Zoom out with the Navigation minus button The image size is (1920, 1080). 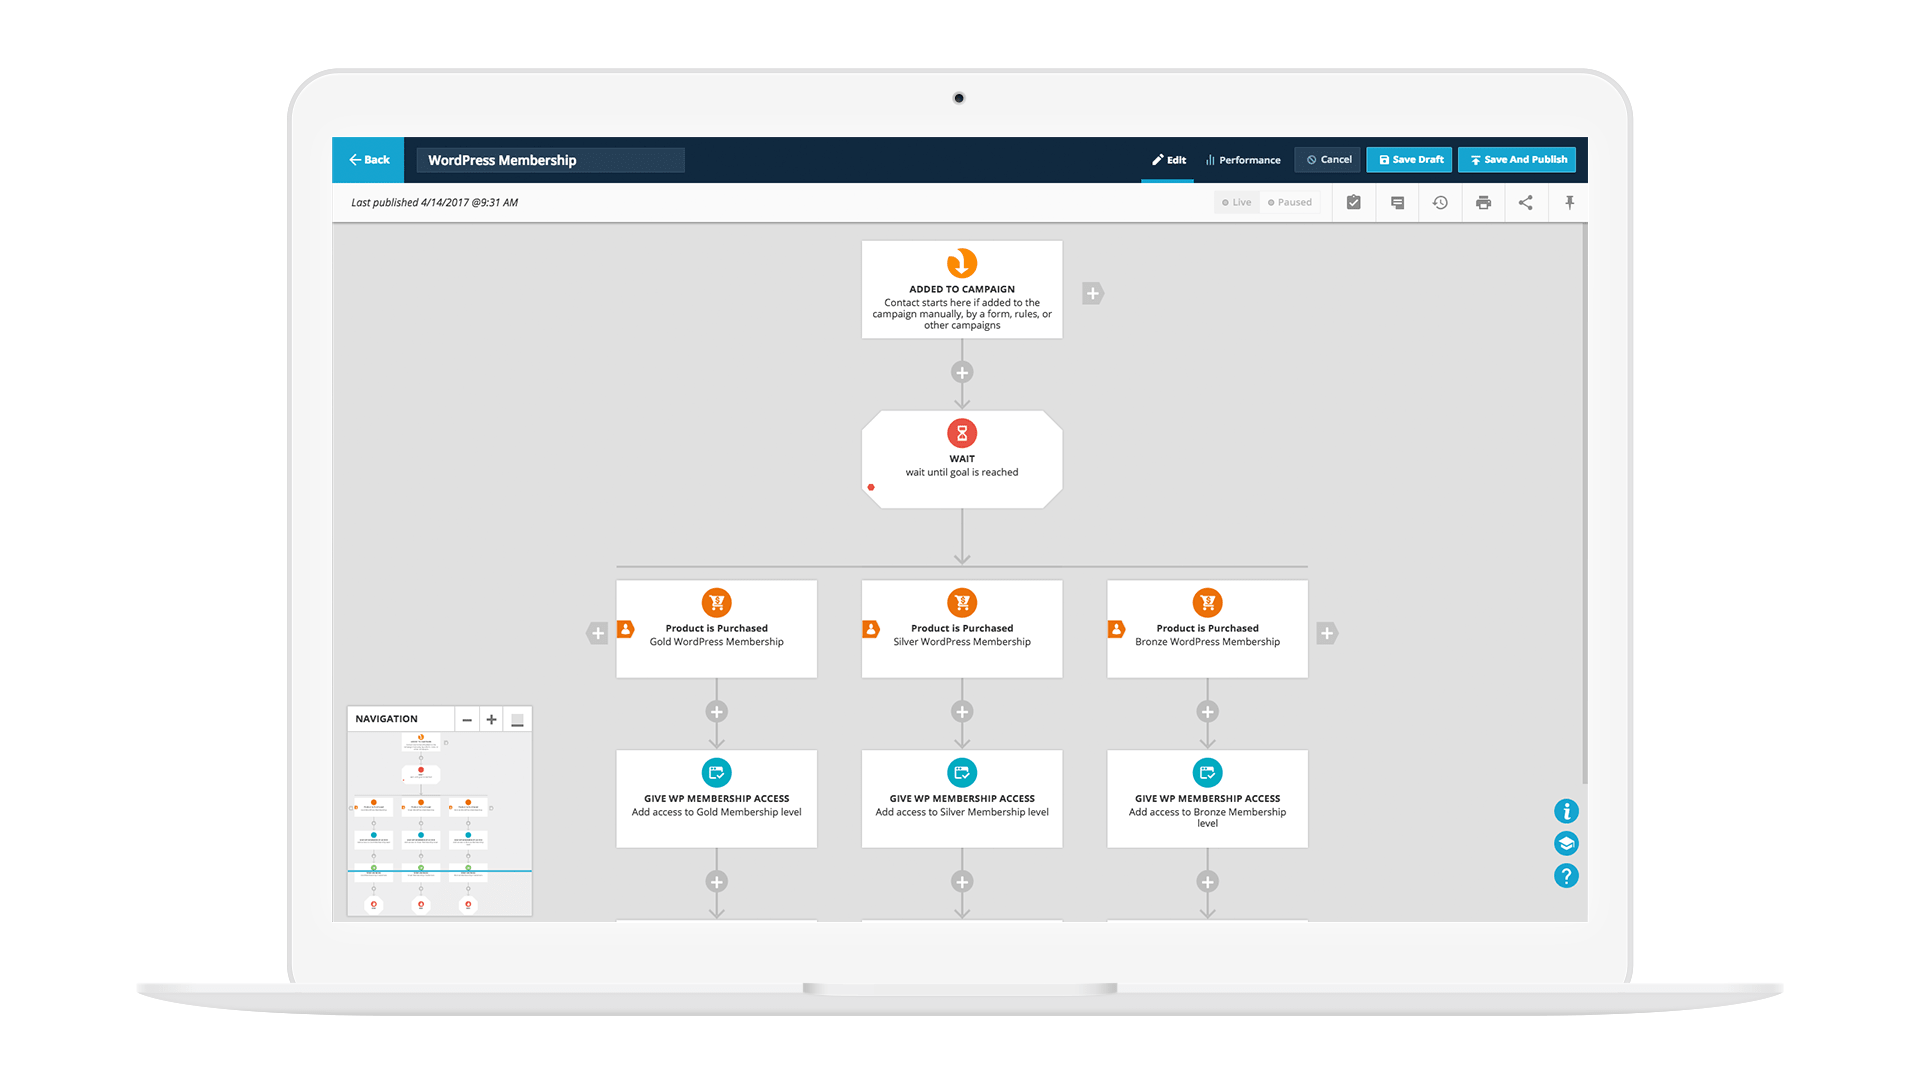click(467, 720)
